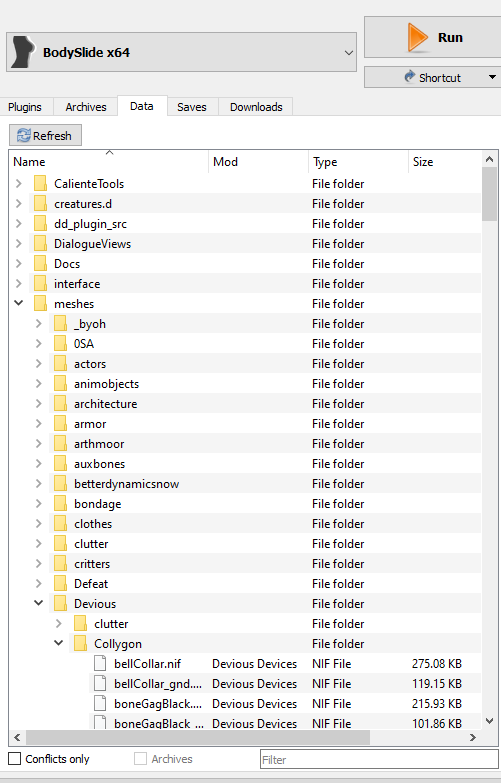Click the clothes folder icon

[60, 523]
